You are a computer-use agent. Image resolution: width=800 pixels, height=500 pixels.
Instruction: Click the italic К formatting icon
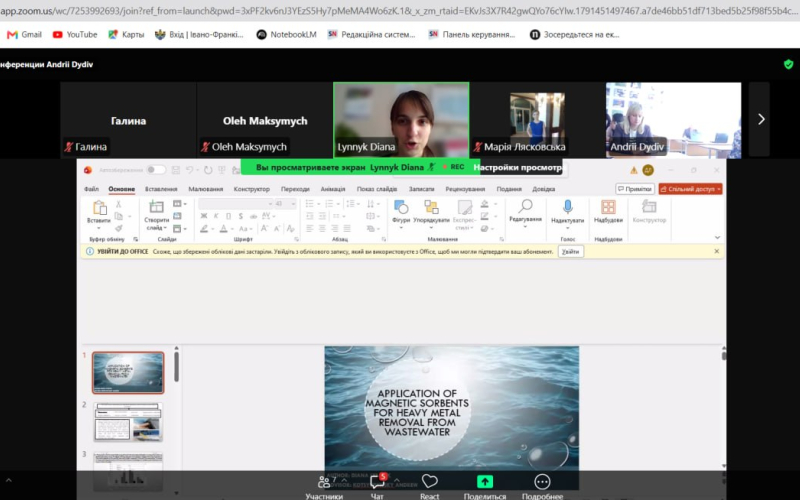click(216, 216)
